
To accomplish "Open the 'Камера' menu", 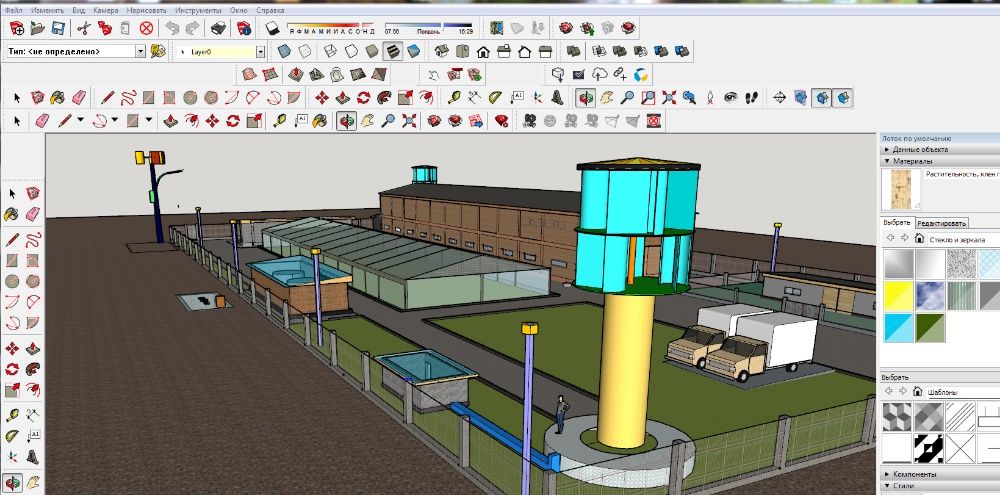I will tap(105, 10).
